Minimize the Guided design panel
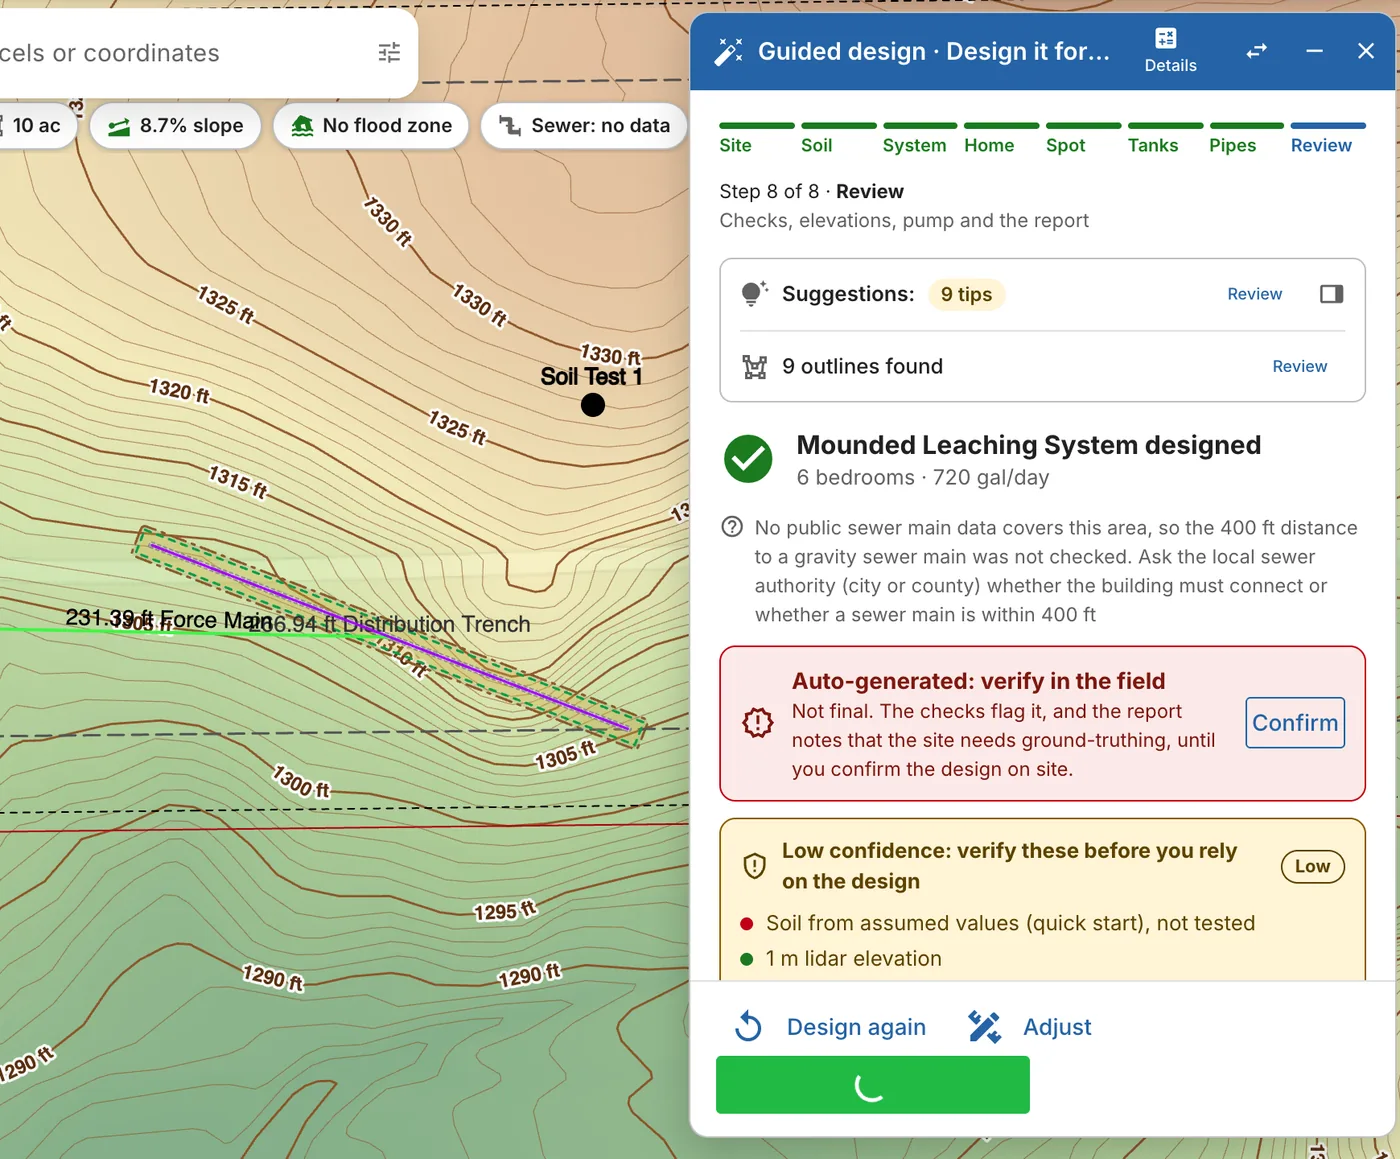The image size is (1400, 1159). pos(1314,51)
